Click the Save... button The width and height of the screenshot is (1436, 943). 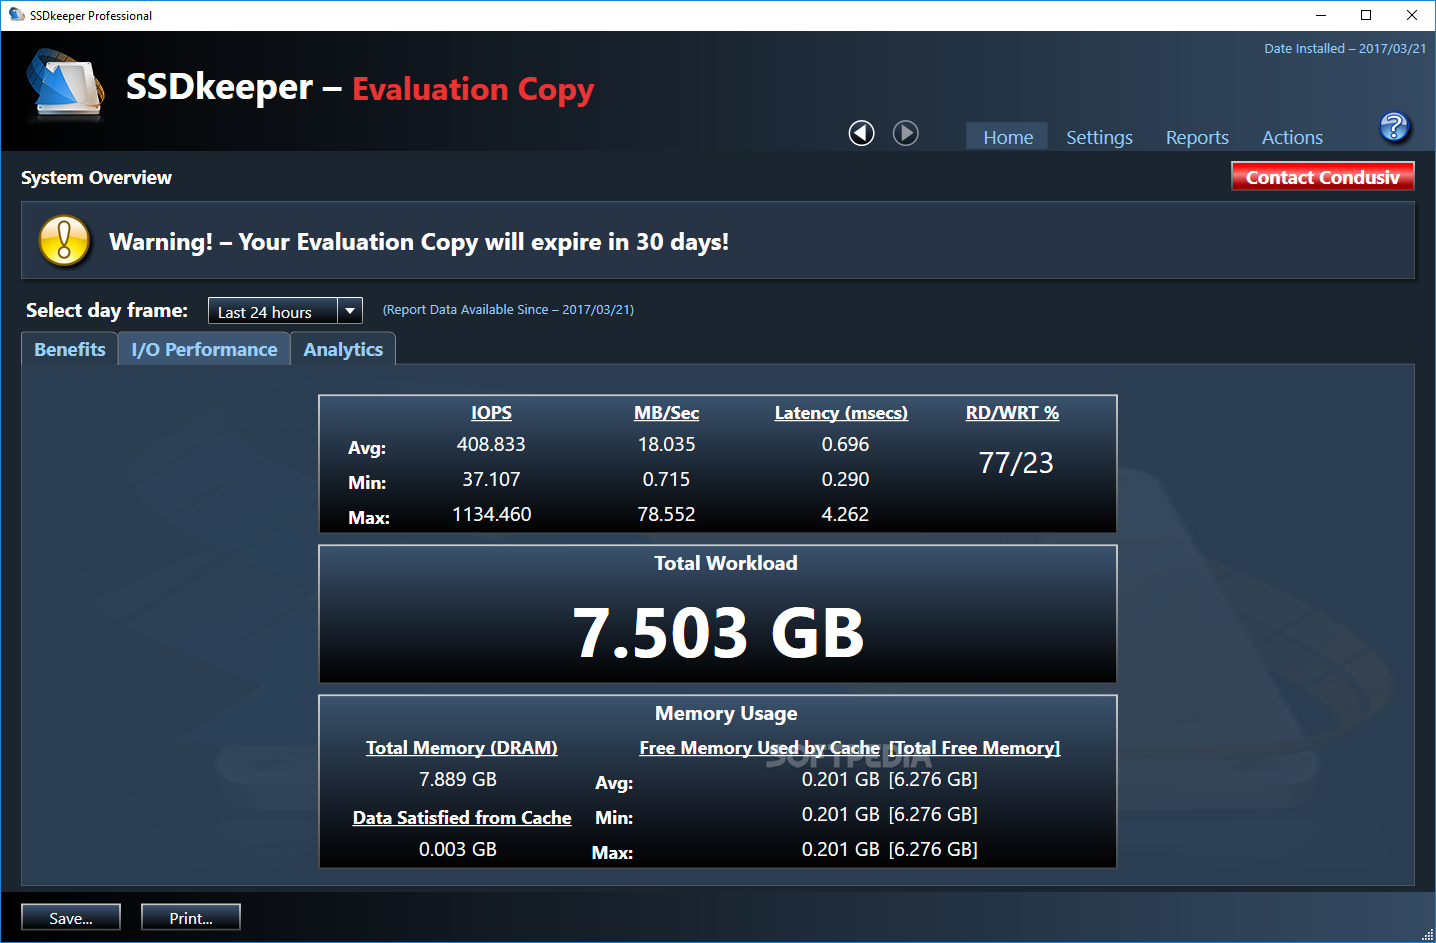[x=71, y=918]
